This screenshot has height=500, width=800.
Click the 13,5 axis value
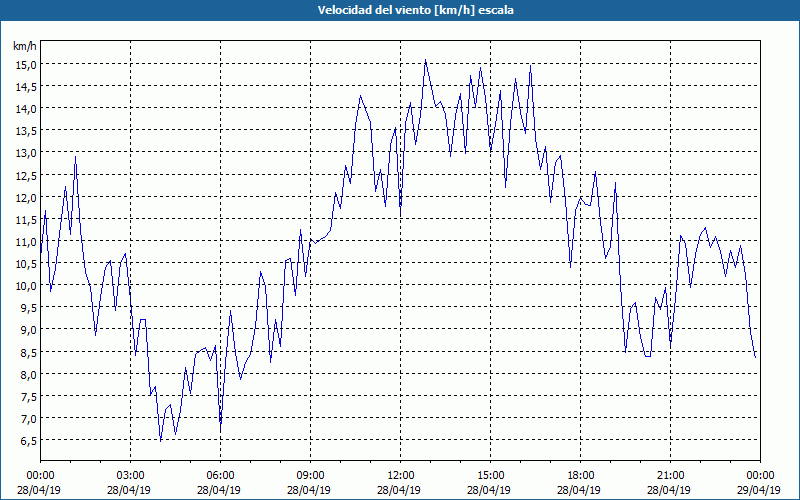27,131
